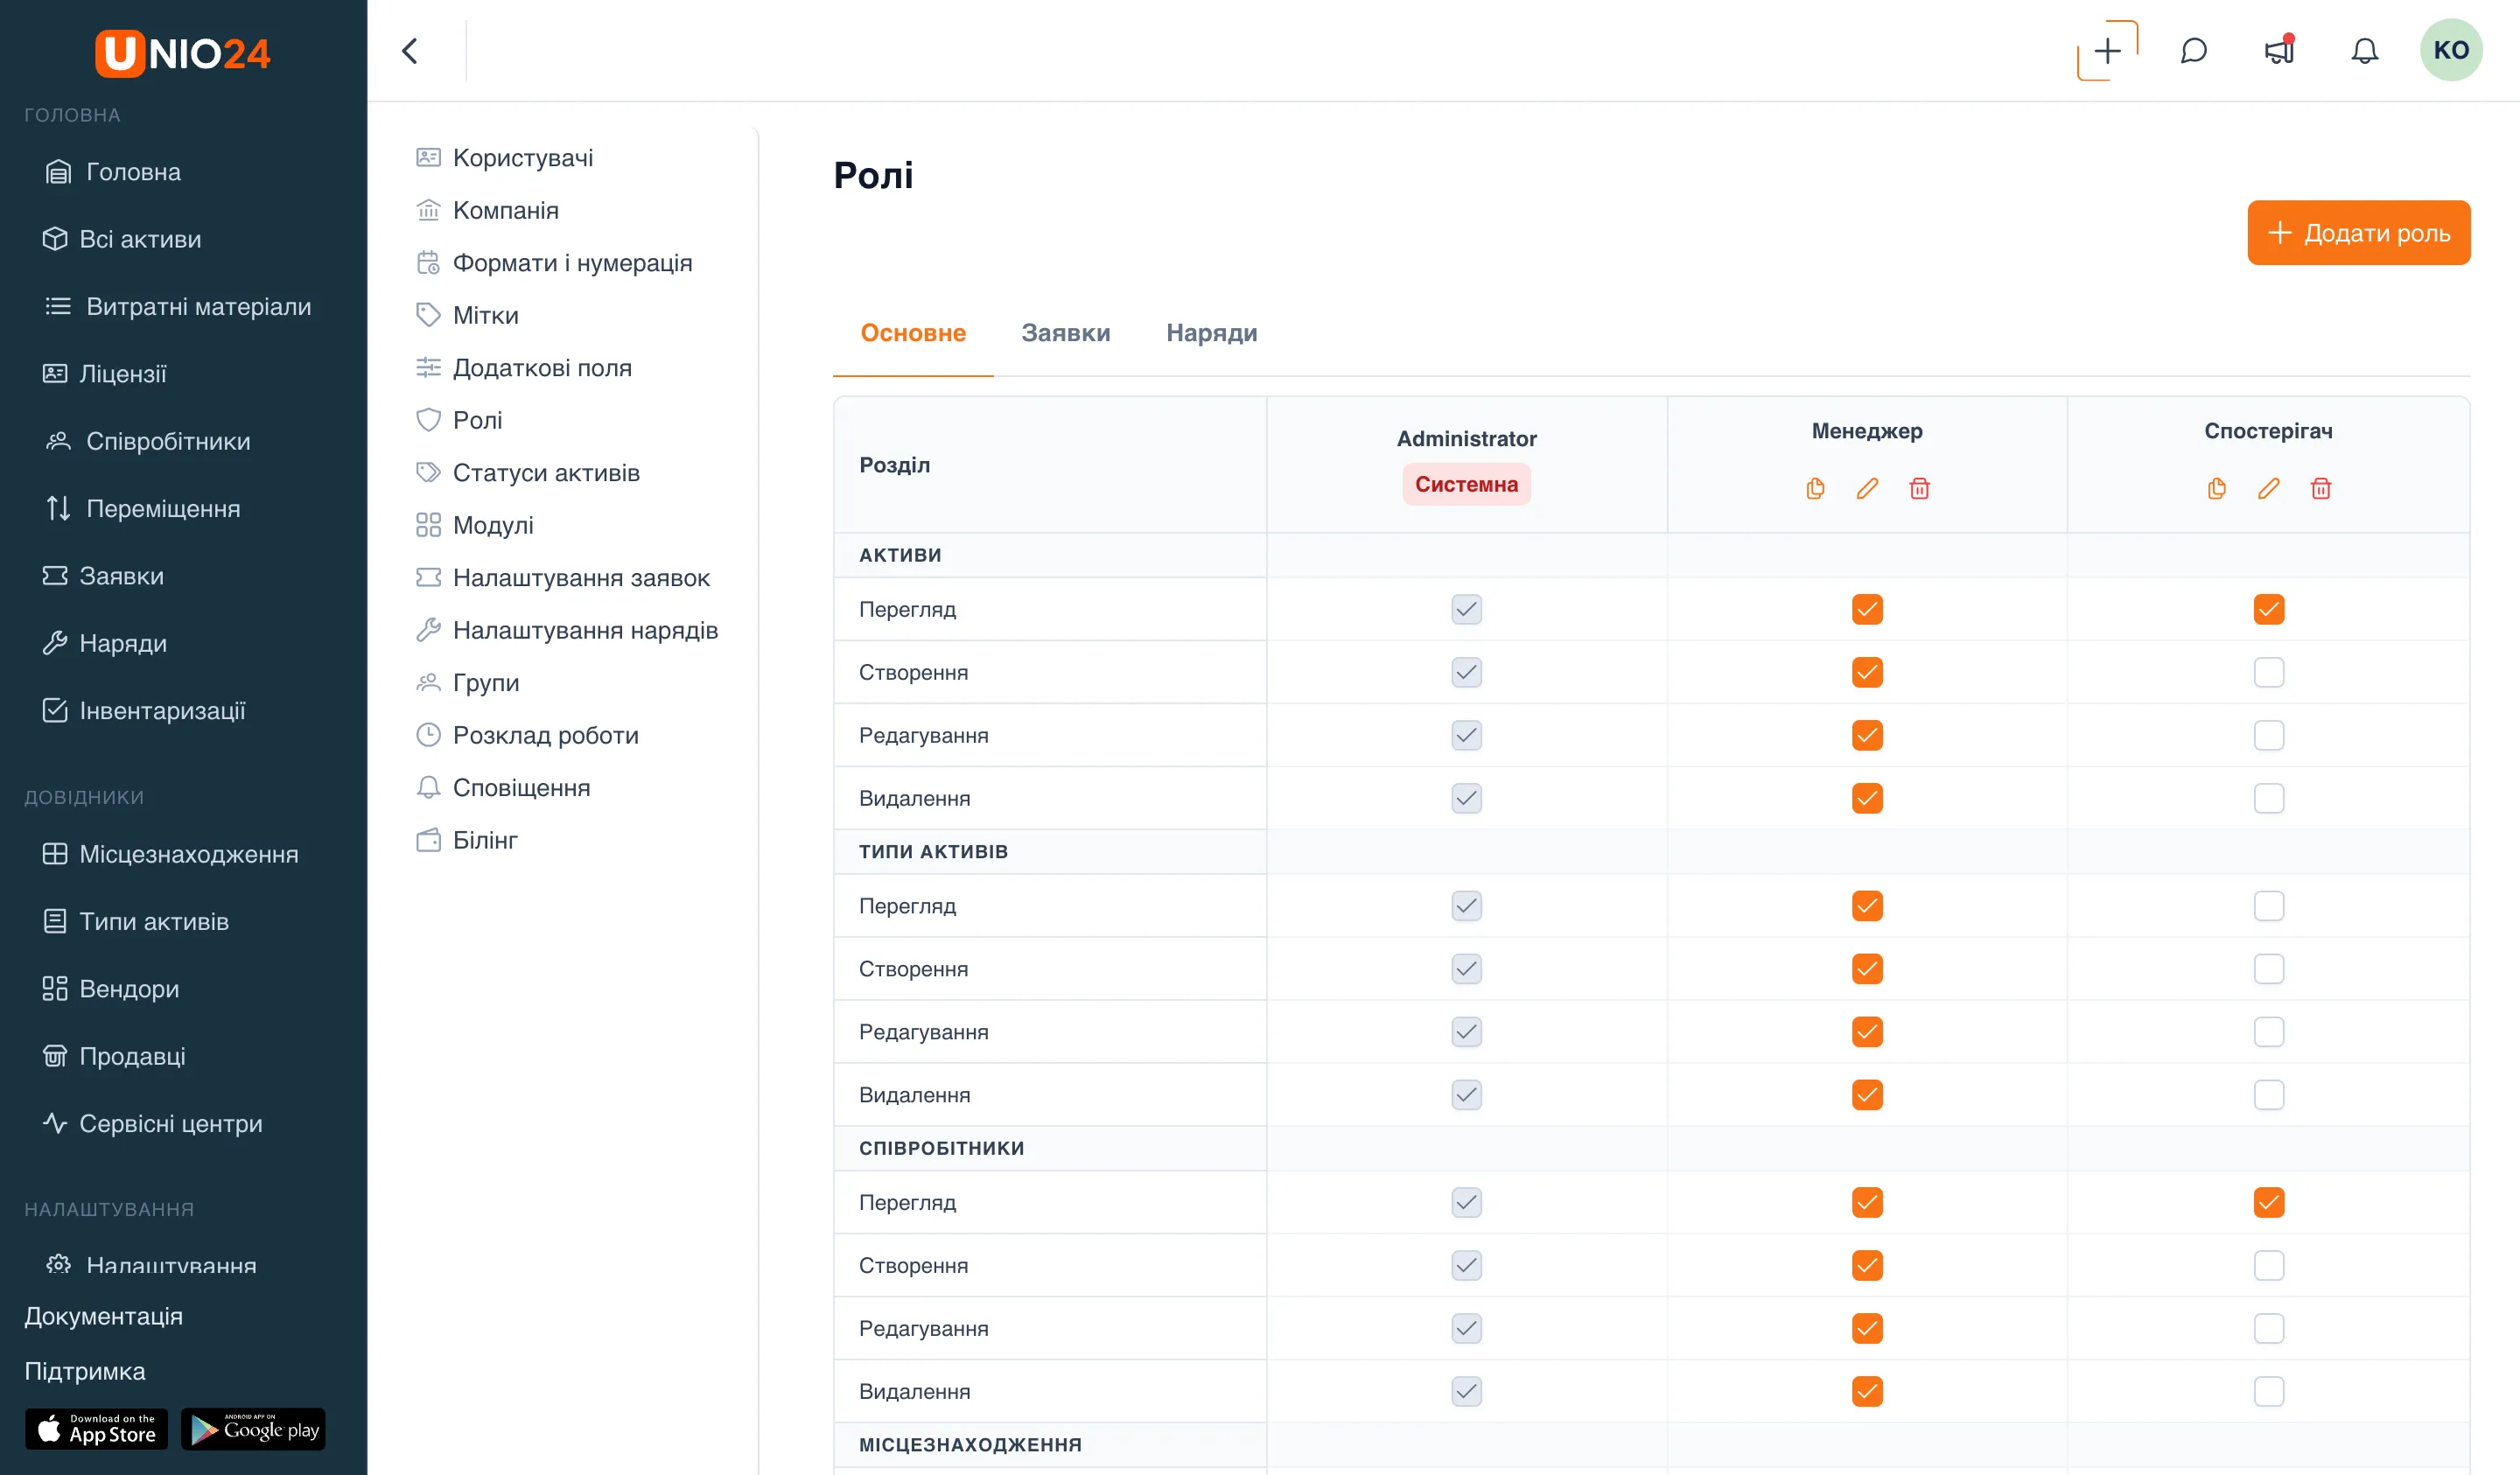Image resolution: width=2520 pixels, height=1475 pixels.
Task: Switch to the Наряди tab
Action: 1211,333
